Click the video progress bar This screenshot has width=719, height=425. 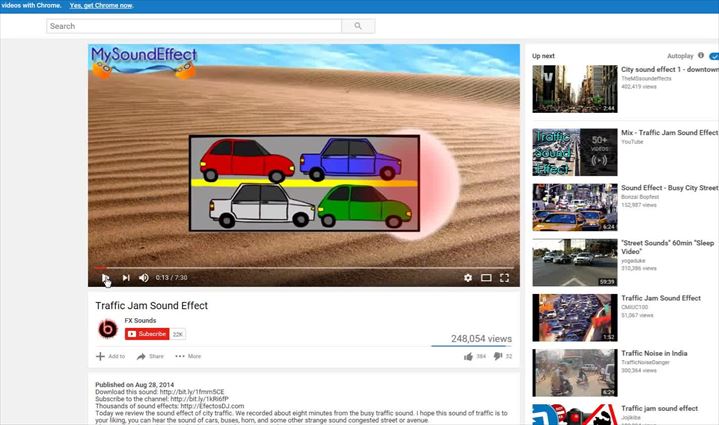tap(300, 267)
